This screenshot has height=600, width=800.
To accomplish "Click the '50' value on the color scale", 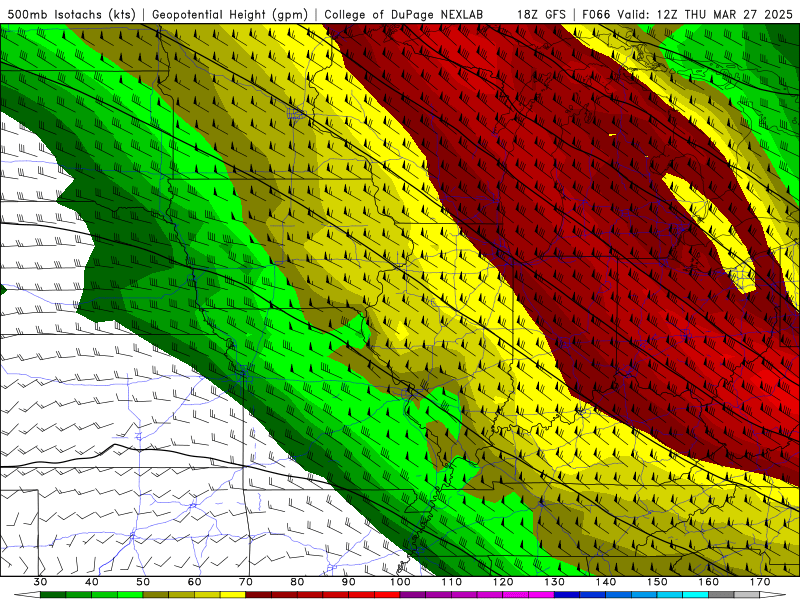I will point(143,582).
